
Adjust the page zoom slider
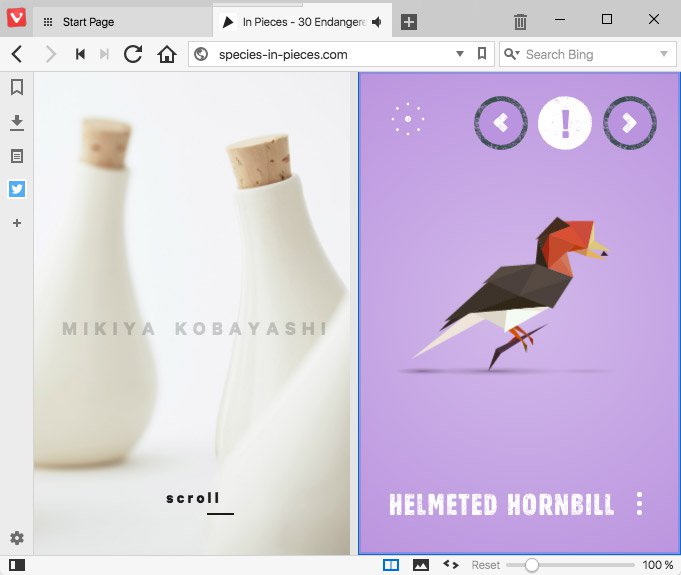pos(532,565)
